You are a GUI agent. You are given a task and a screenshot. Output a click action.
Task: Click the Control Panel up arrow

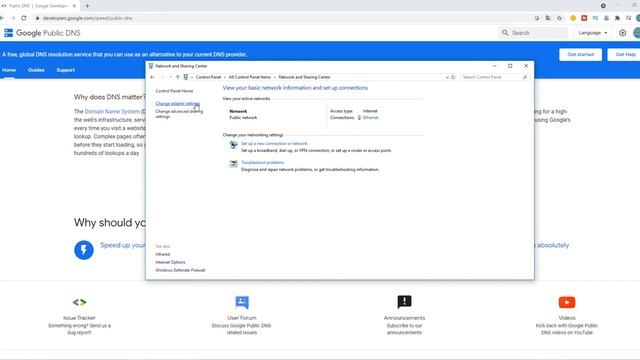pos(178,77)
